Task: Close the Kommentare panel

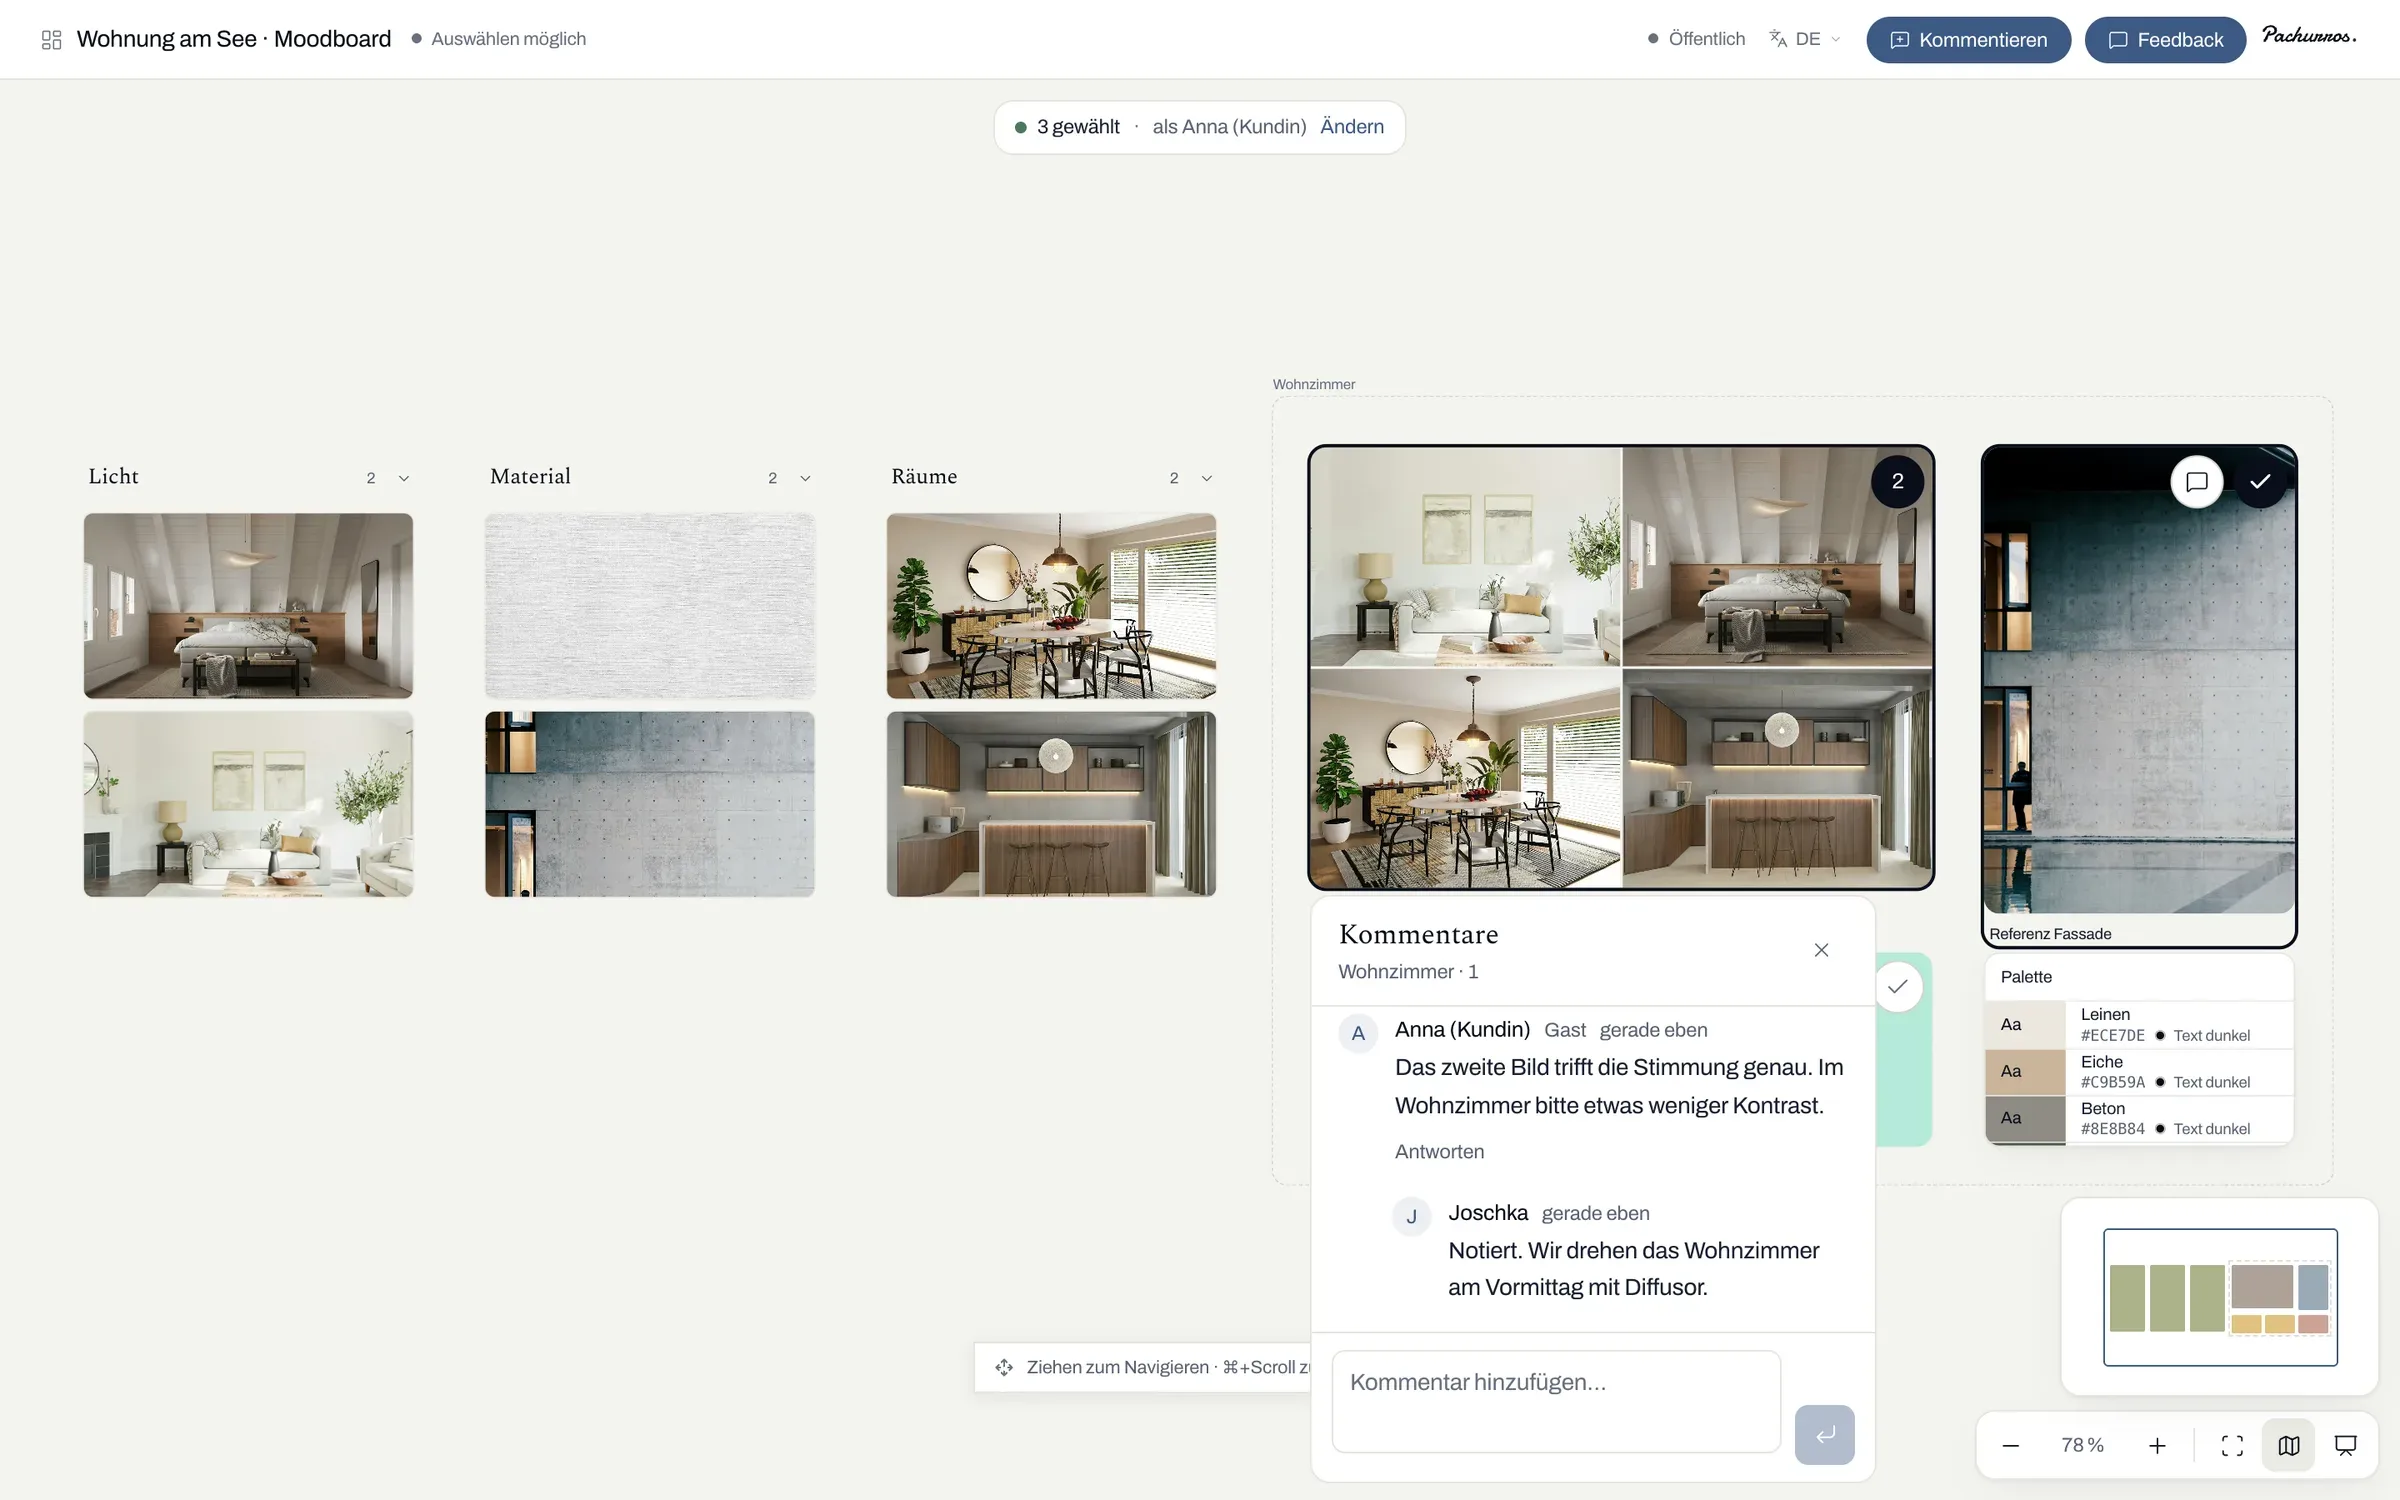Action: [1821, 950]
